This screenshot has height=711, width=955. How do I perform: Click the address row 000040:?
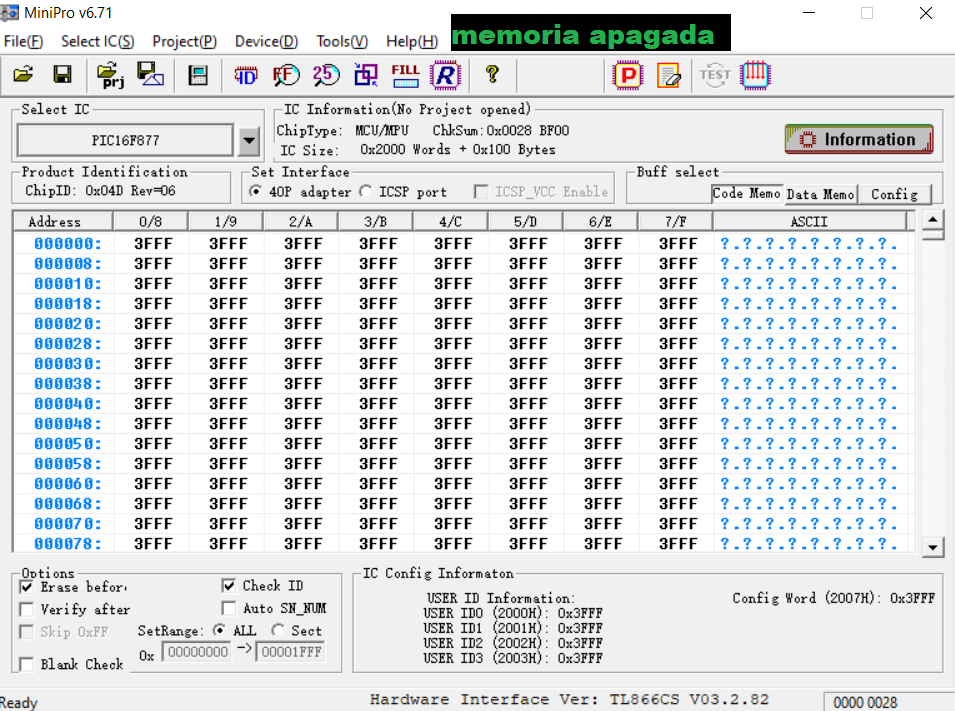pos(68,405)
